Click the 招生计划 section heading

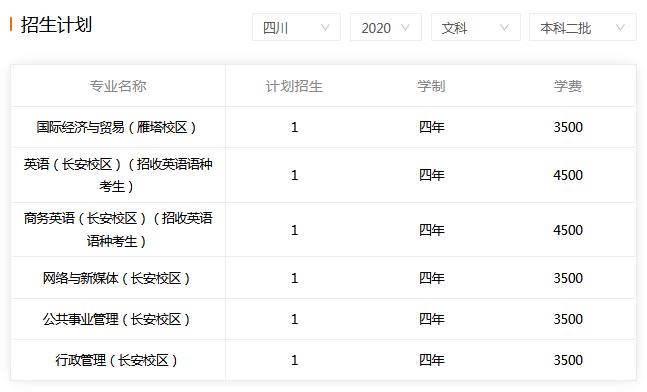56,24
